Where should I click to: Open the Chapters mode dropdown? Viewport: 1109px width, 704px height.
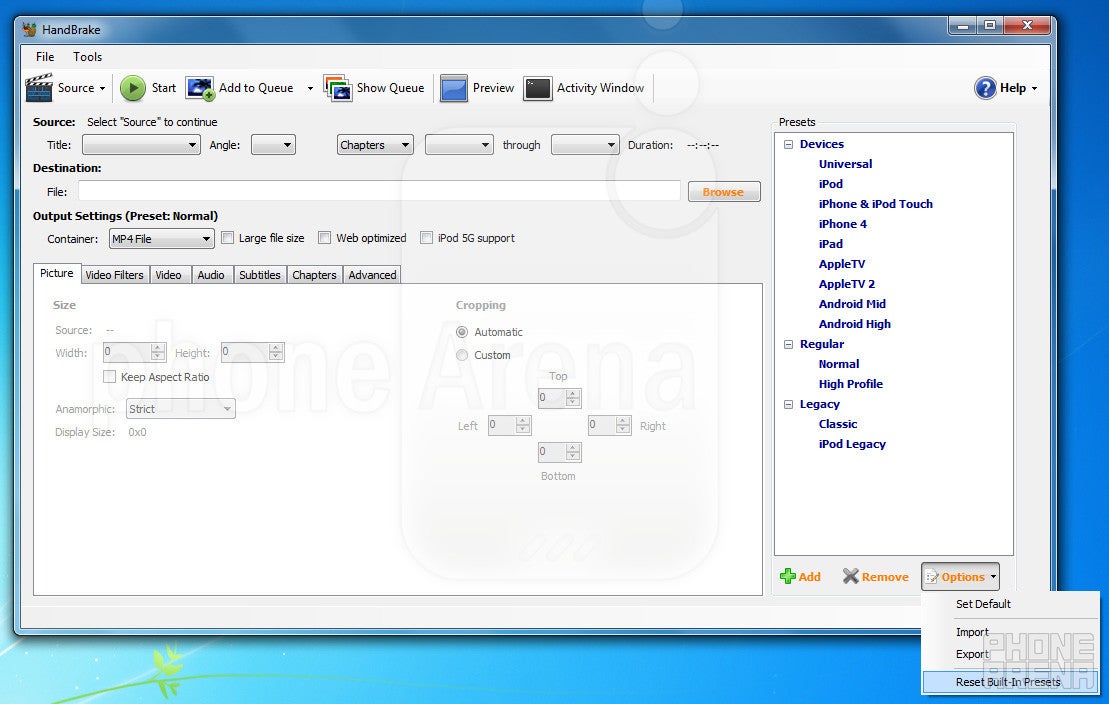[x=375, y=145]
